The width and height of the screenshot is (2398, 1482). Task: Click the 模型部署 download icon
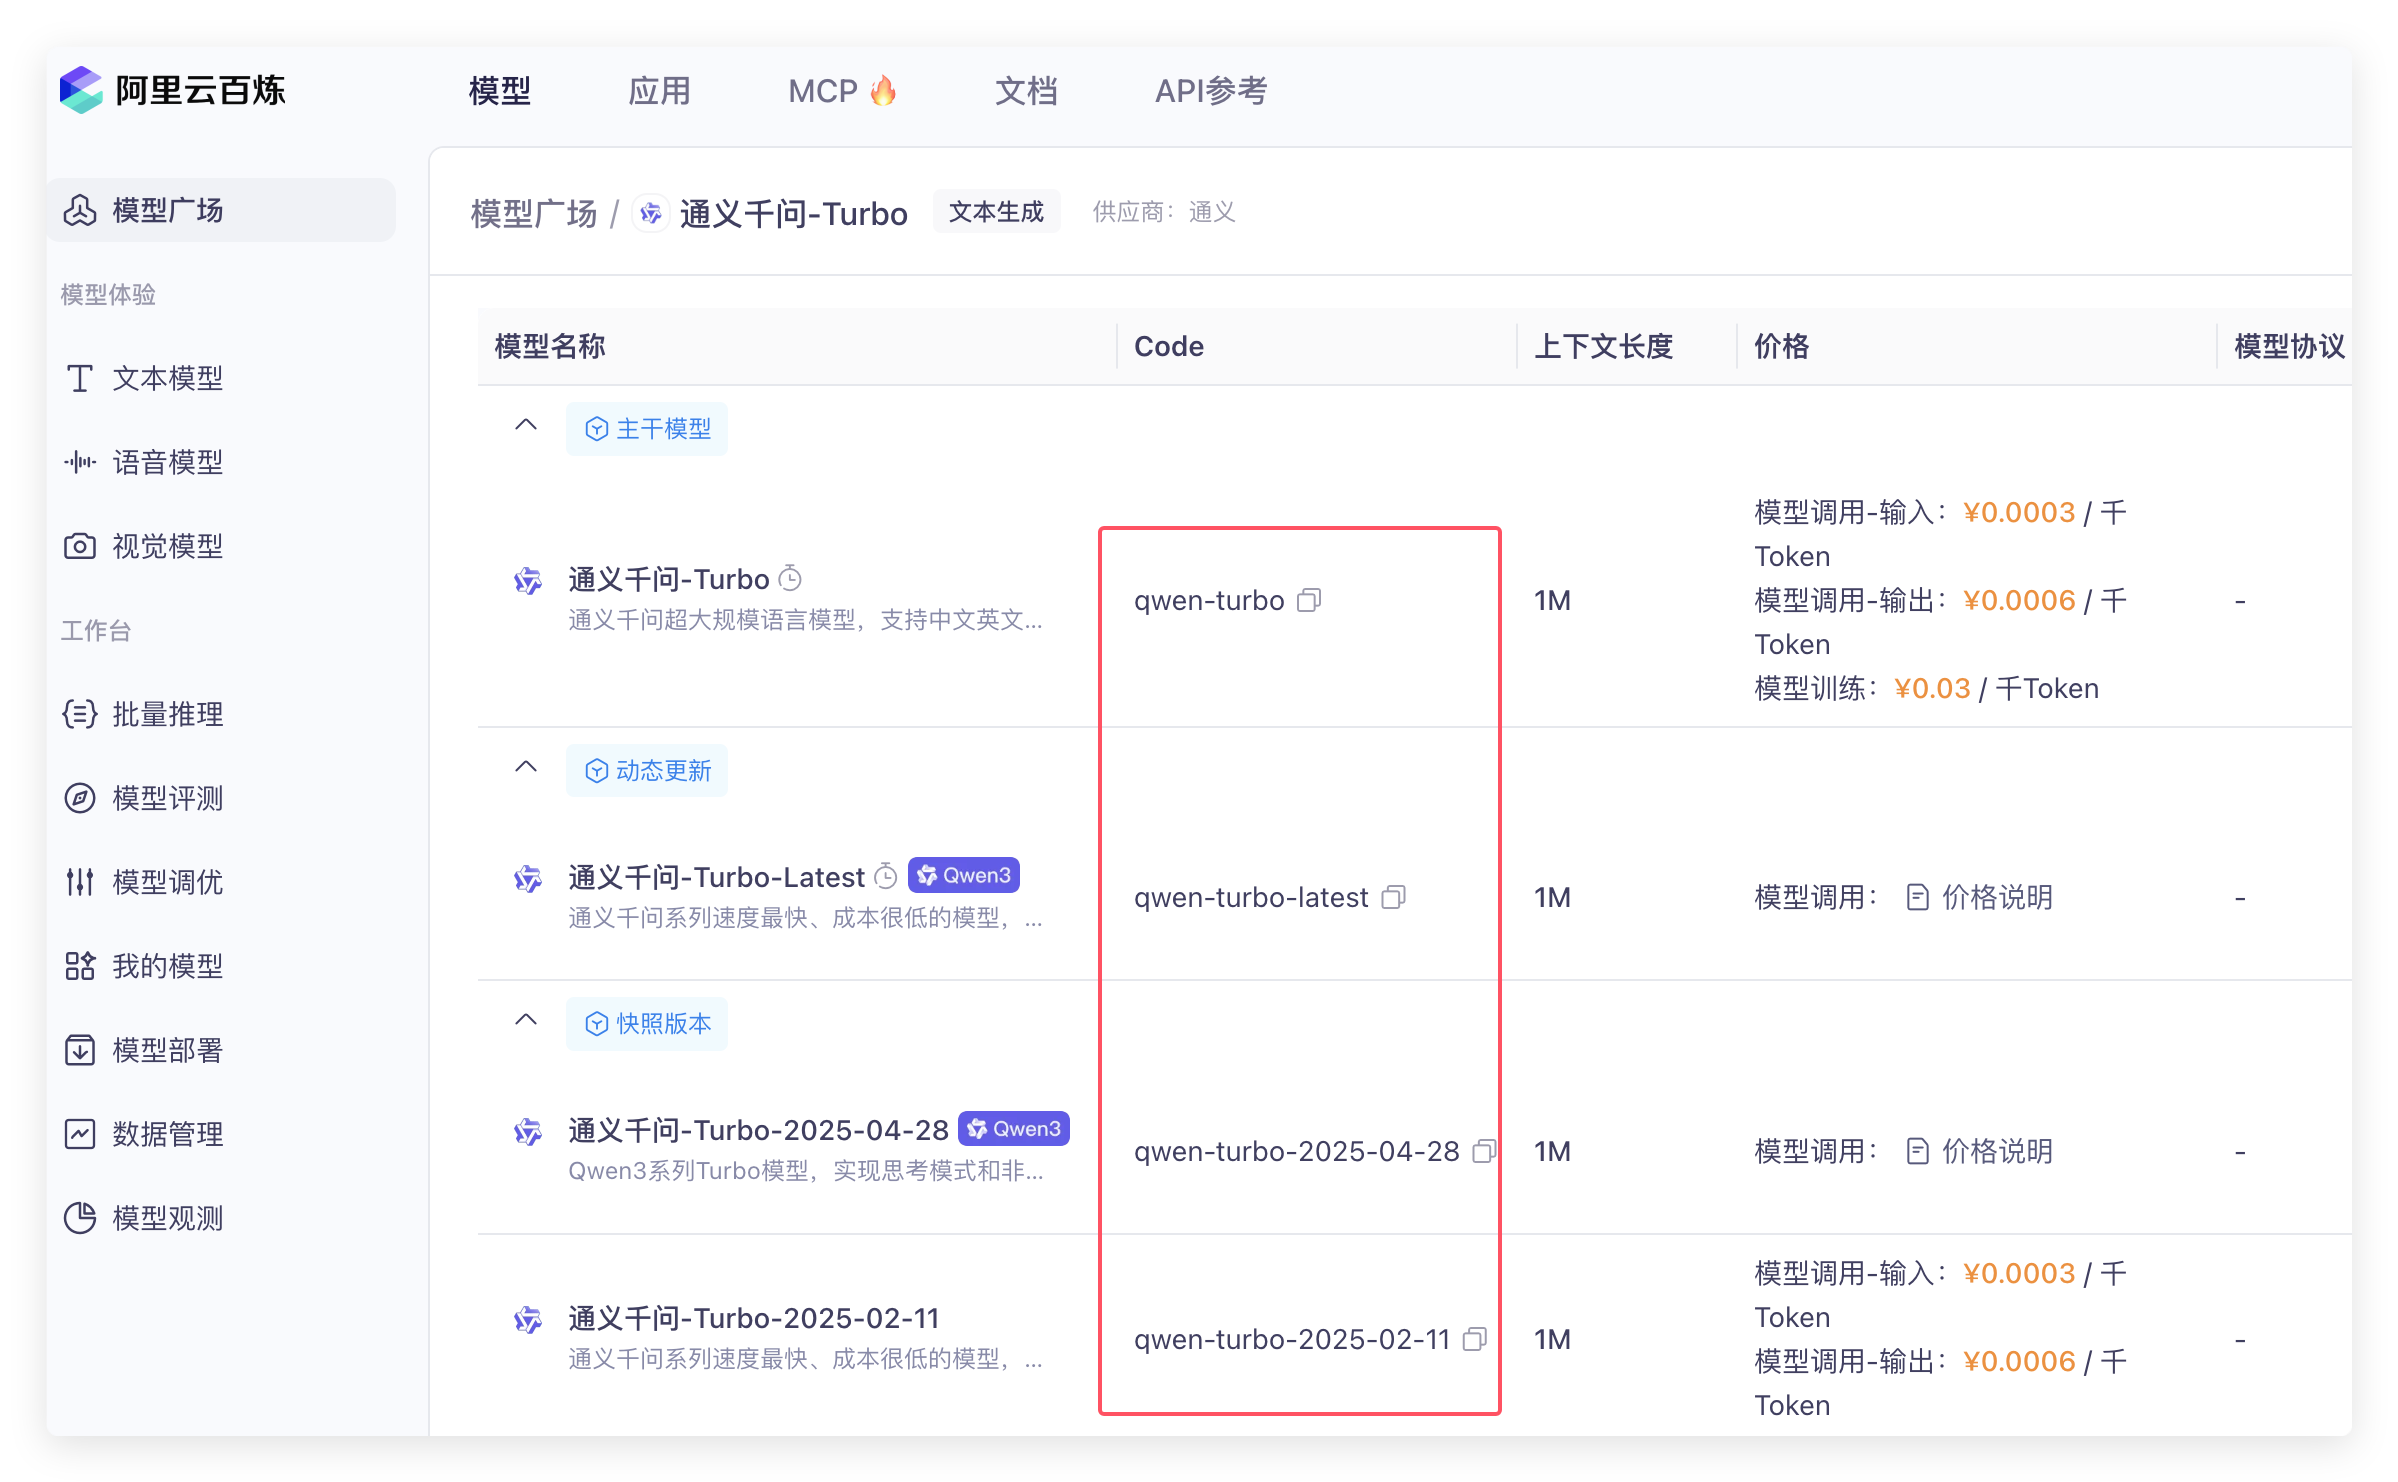click(80, 1050)
